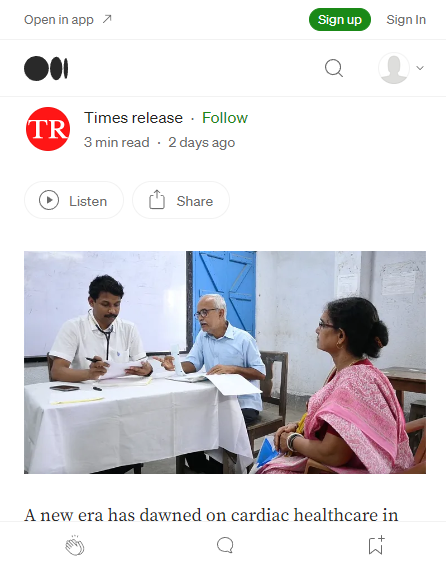The height and width of the screenshot is (561, 446).
Task: Visit the Times release author name
Action: pyautogui.click(x=133, y=118)
